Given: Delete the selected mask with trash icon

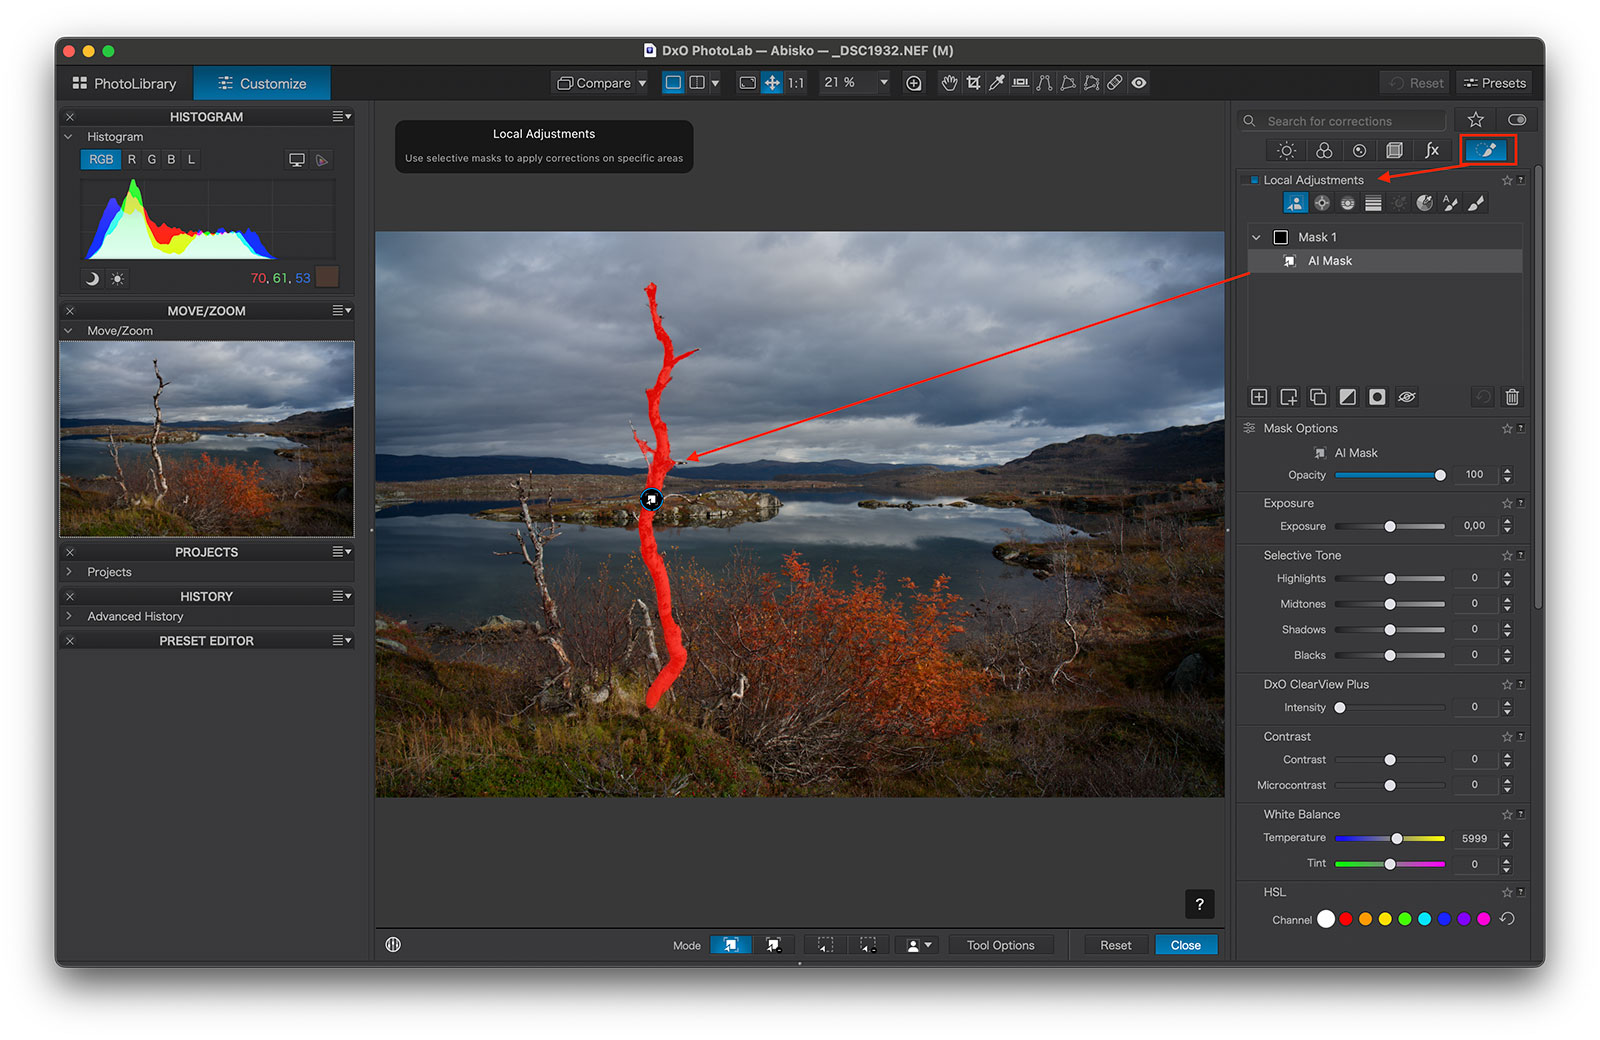Looking at the screenshot, I should tap(1512, 397).
